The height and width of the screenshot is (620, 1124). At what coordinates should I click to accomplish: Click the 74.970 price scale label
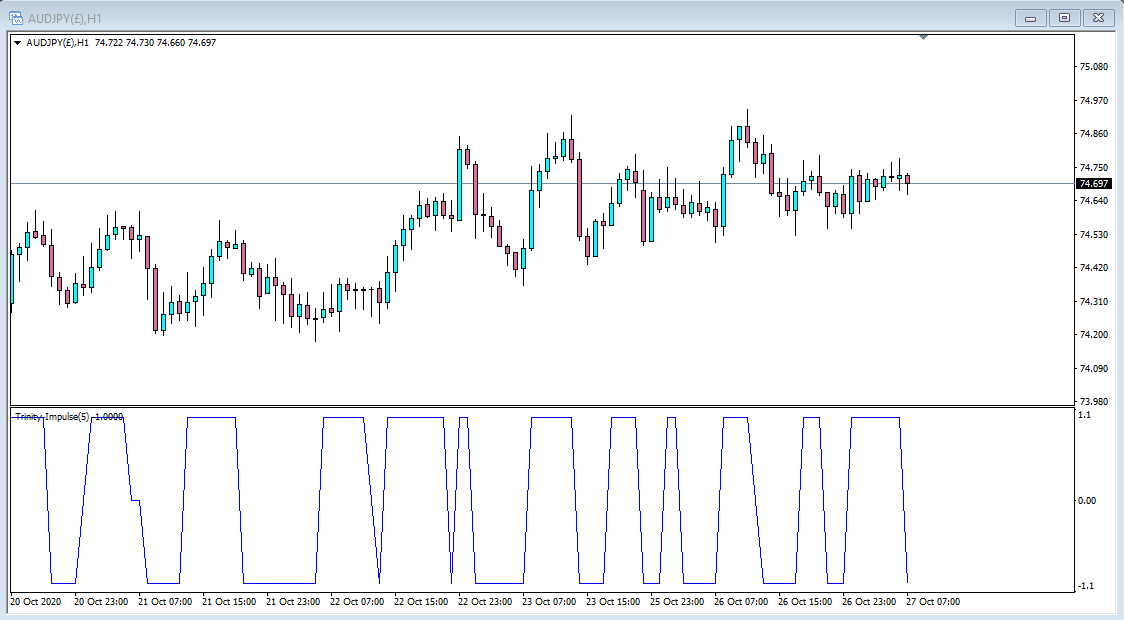(1093, 100)
